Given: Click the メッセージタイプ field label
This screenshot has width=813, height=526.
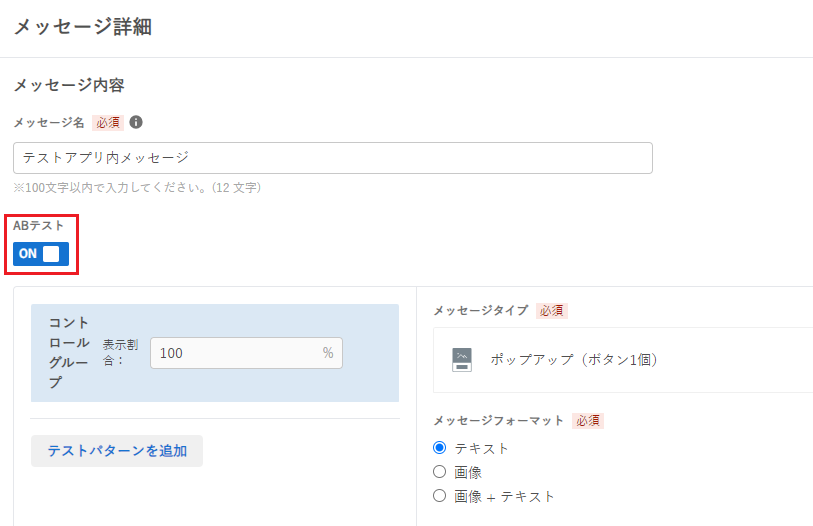Looking at the screenshot, I should coord(481,311).
